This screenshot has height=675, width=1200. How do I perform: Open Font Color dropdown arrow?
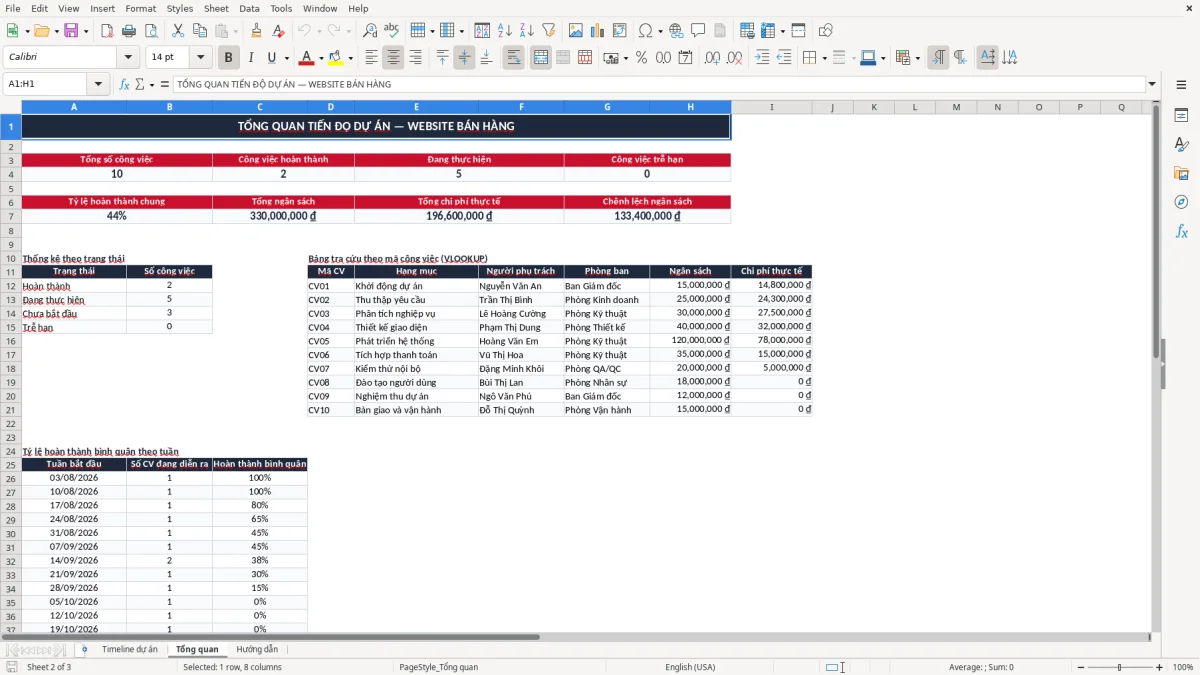[321, 58]
